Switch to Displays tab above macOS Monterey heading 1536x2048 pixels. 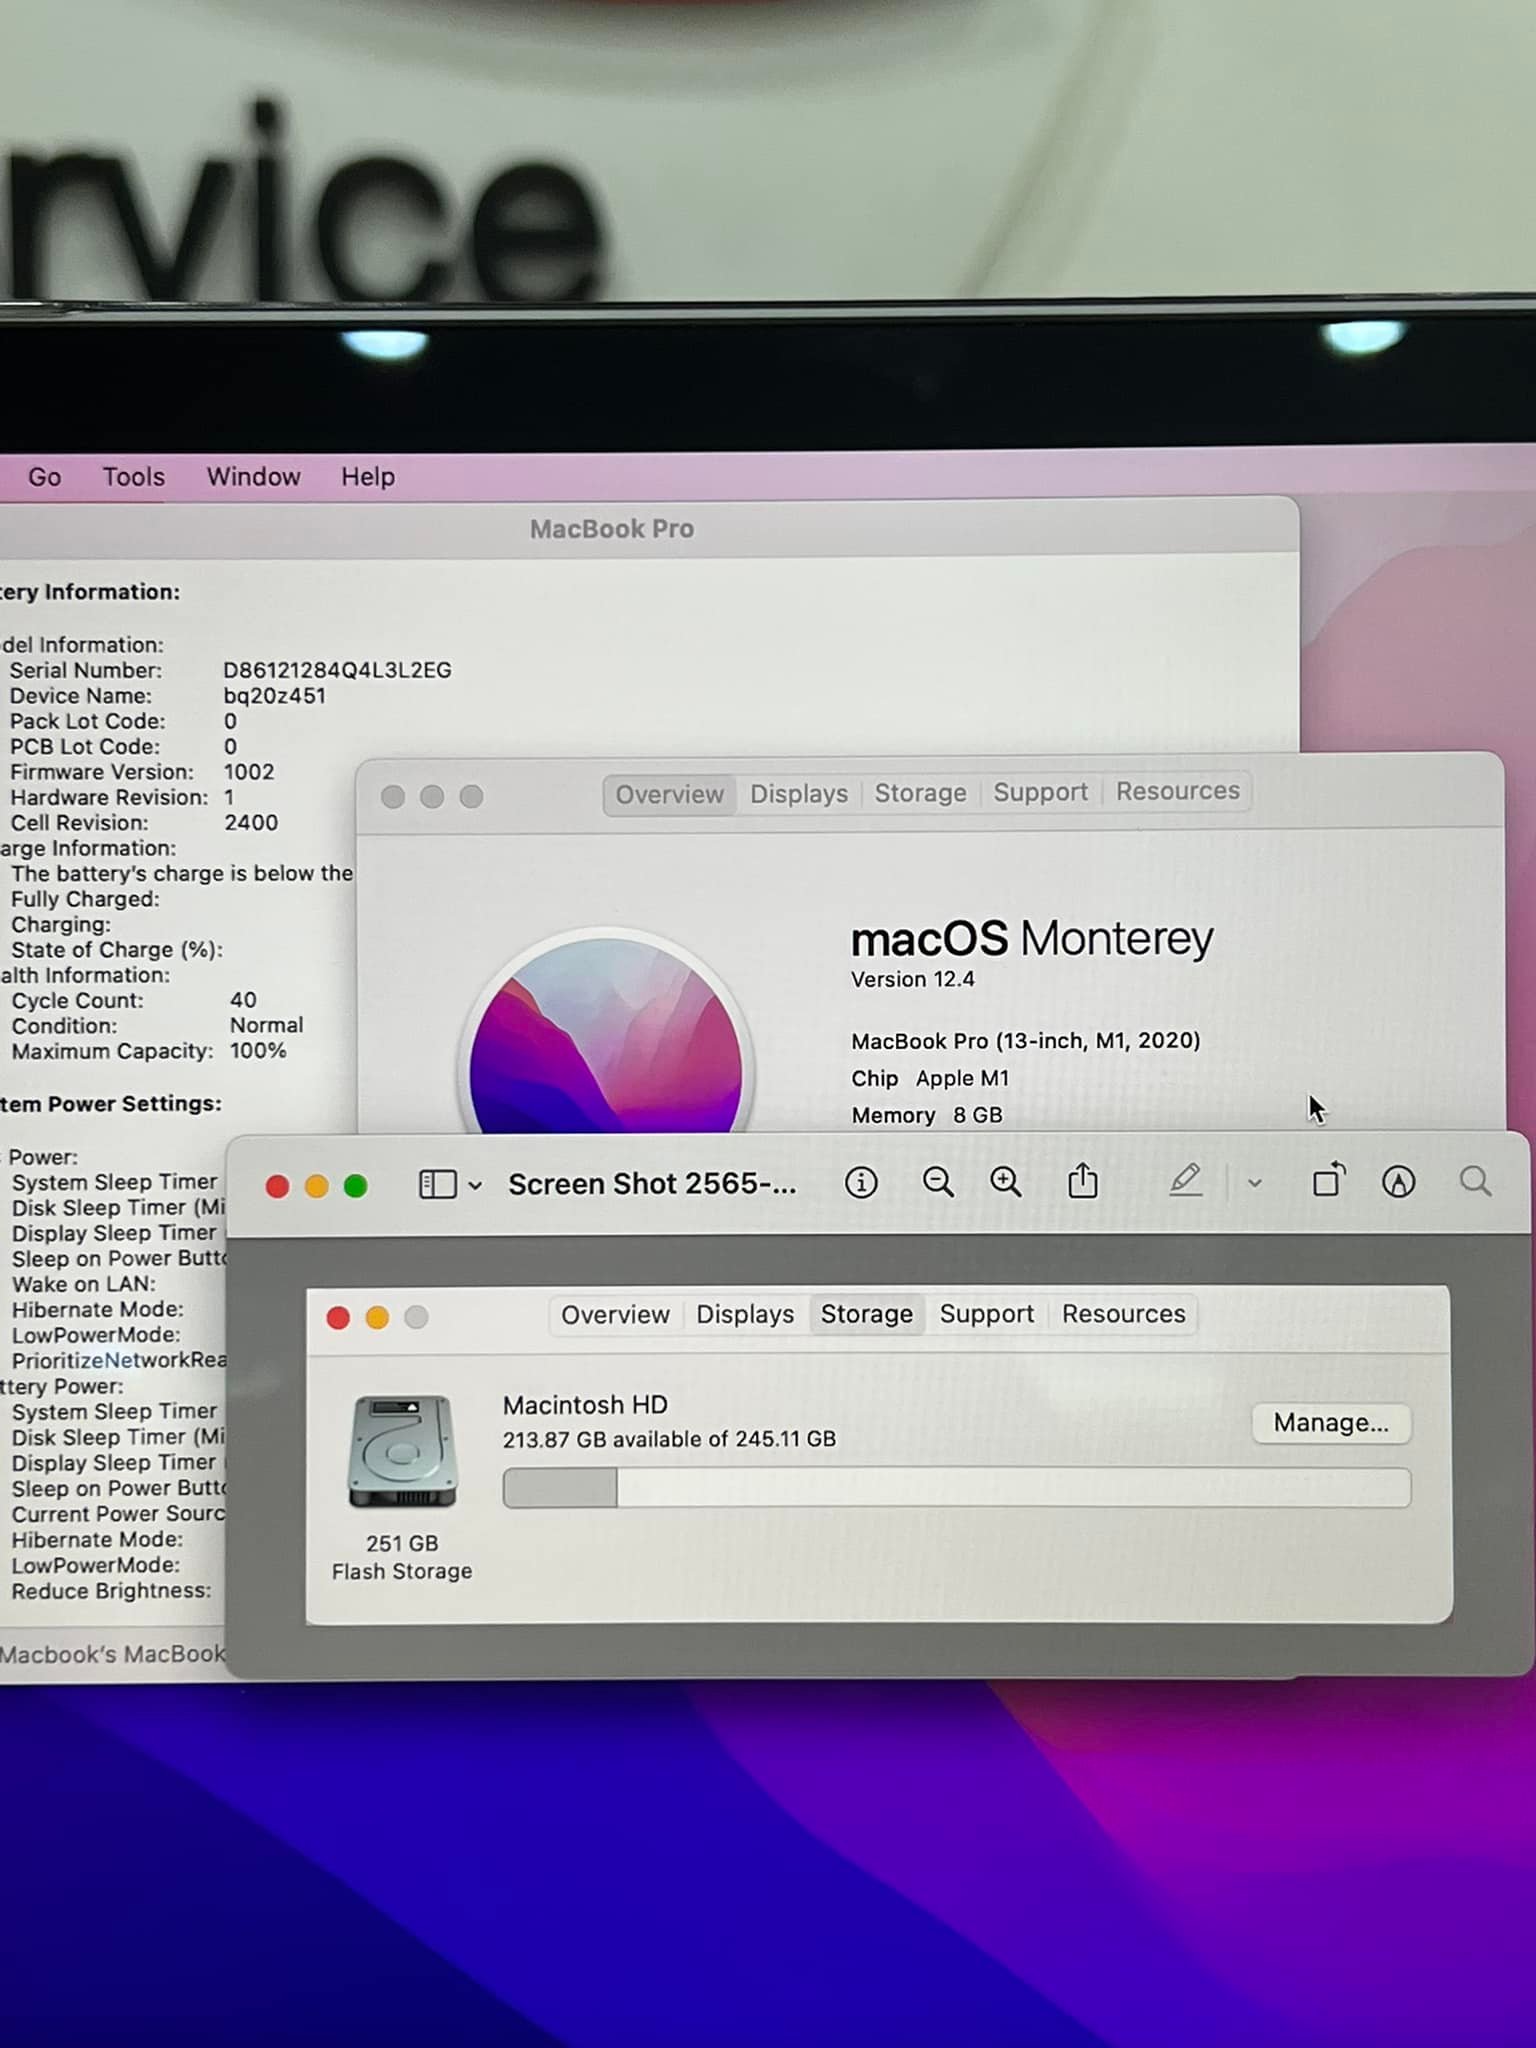[x=798, y=794]
